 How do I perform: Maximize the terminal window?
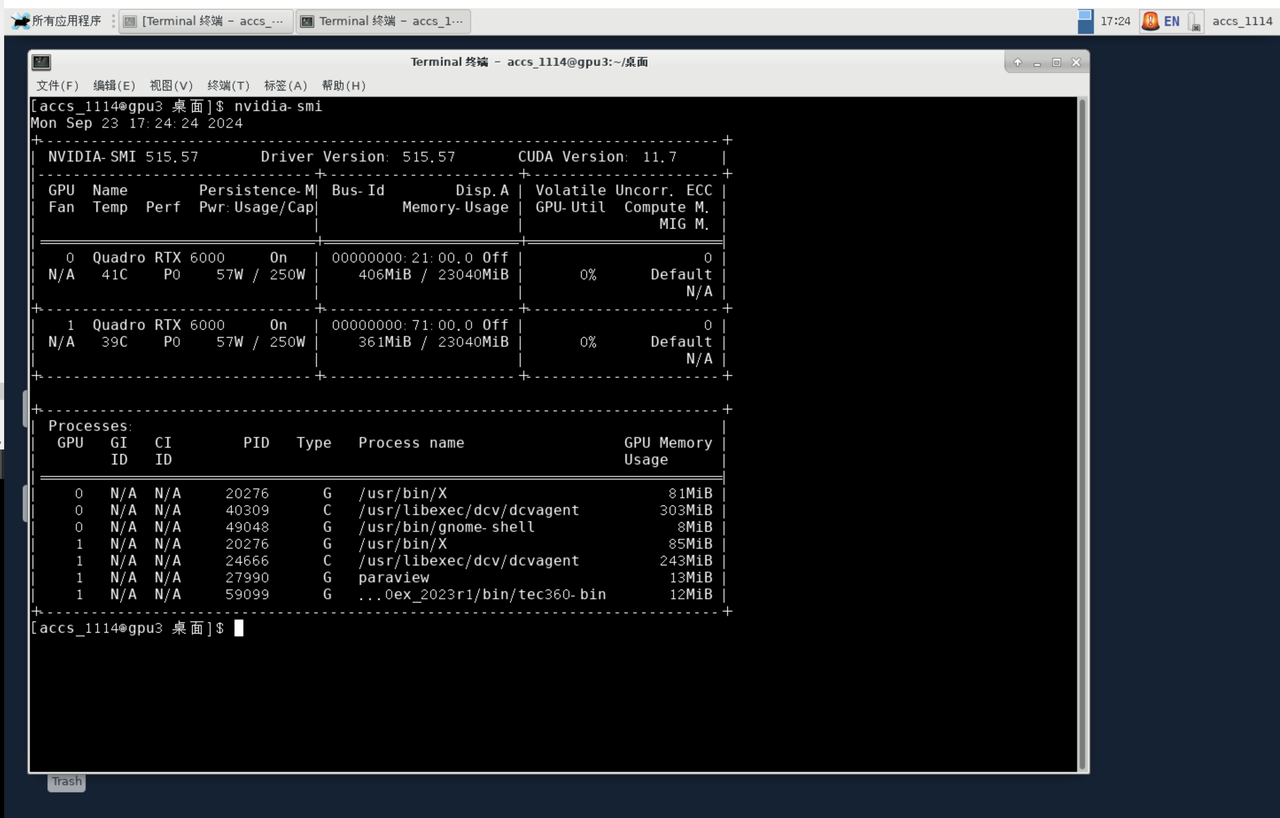coord(1056,62)
